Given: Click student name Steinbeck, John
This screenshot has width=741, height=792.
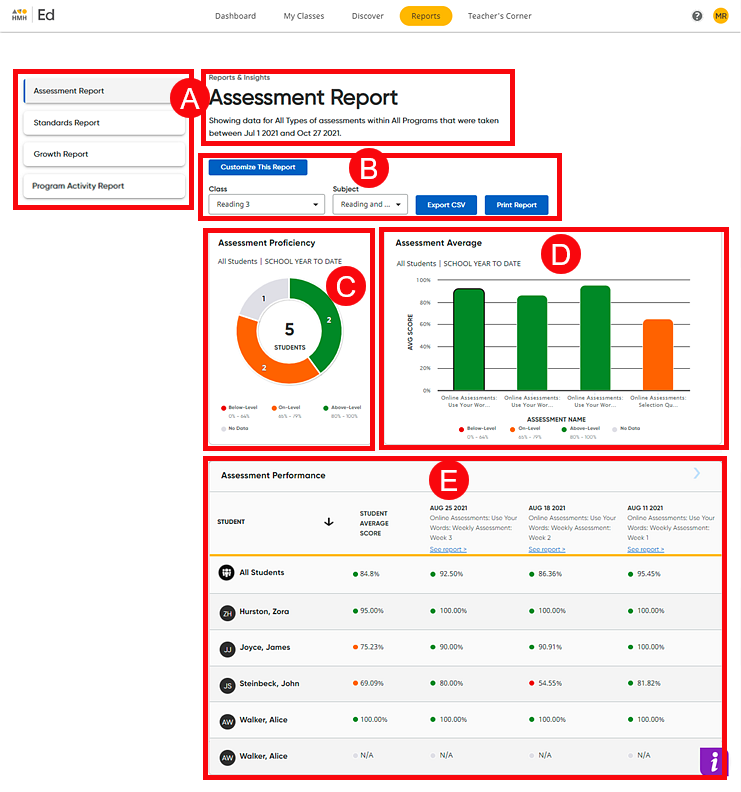Looking at the screenshot, I should click(x=269, y=684).
